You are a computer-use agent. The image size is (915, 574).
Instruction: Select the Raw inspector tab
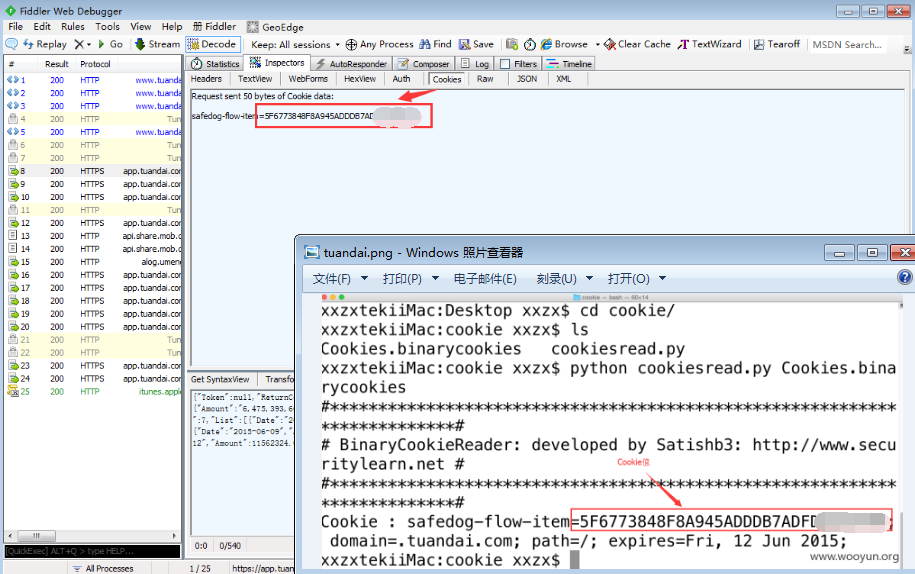(485, 79)
